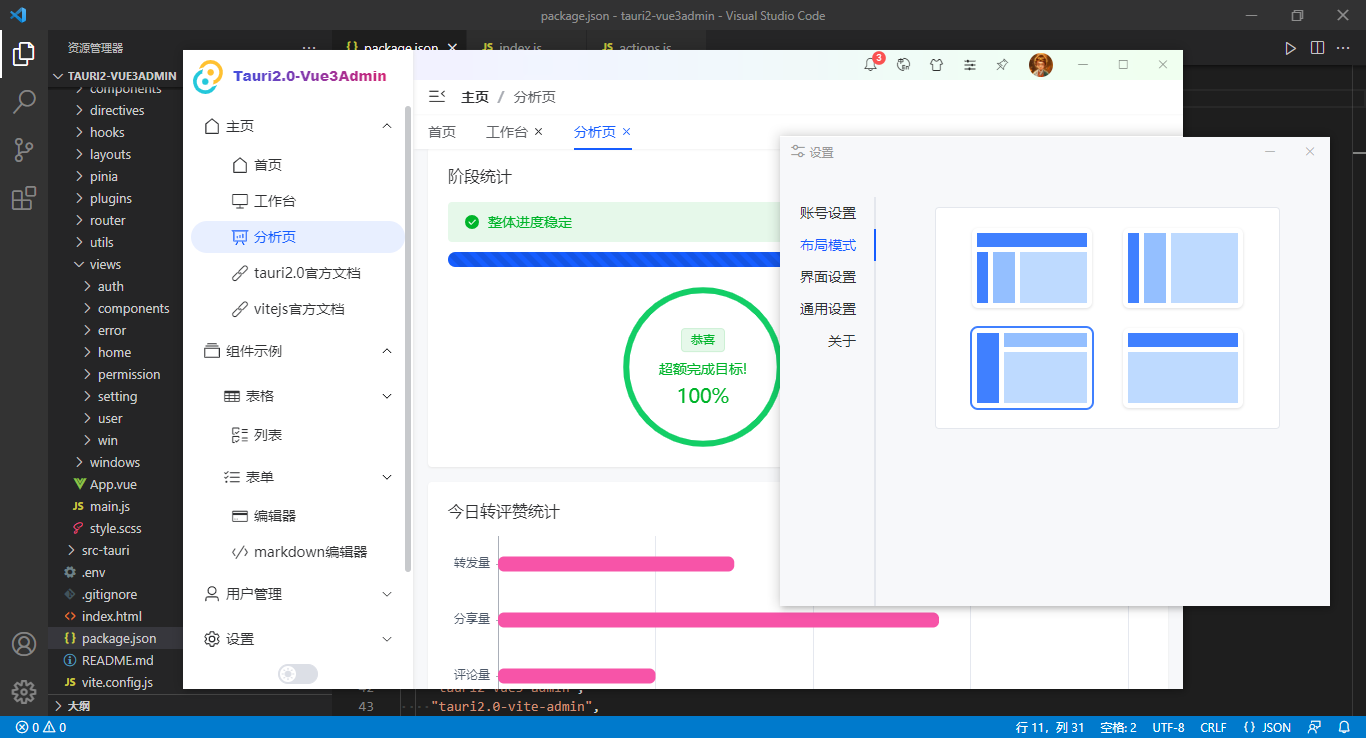
Task: Click the blue striped progress bar
Action: pos(614,259)
